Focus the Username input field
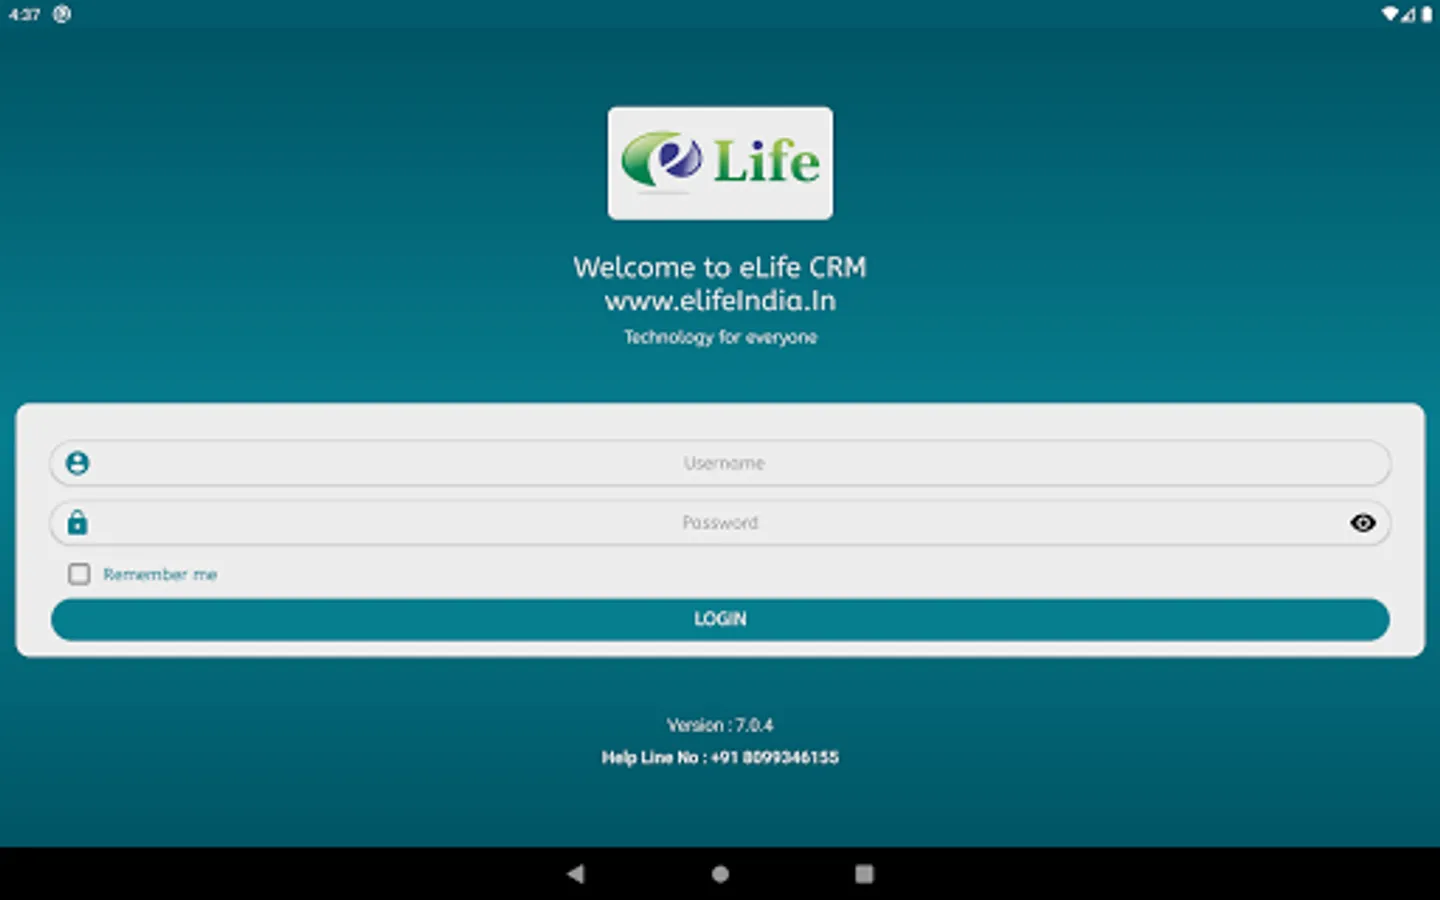This screenshot has height=900, width=1440. pos(720,463)
